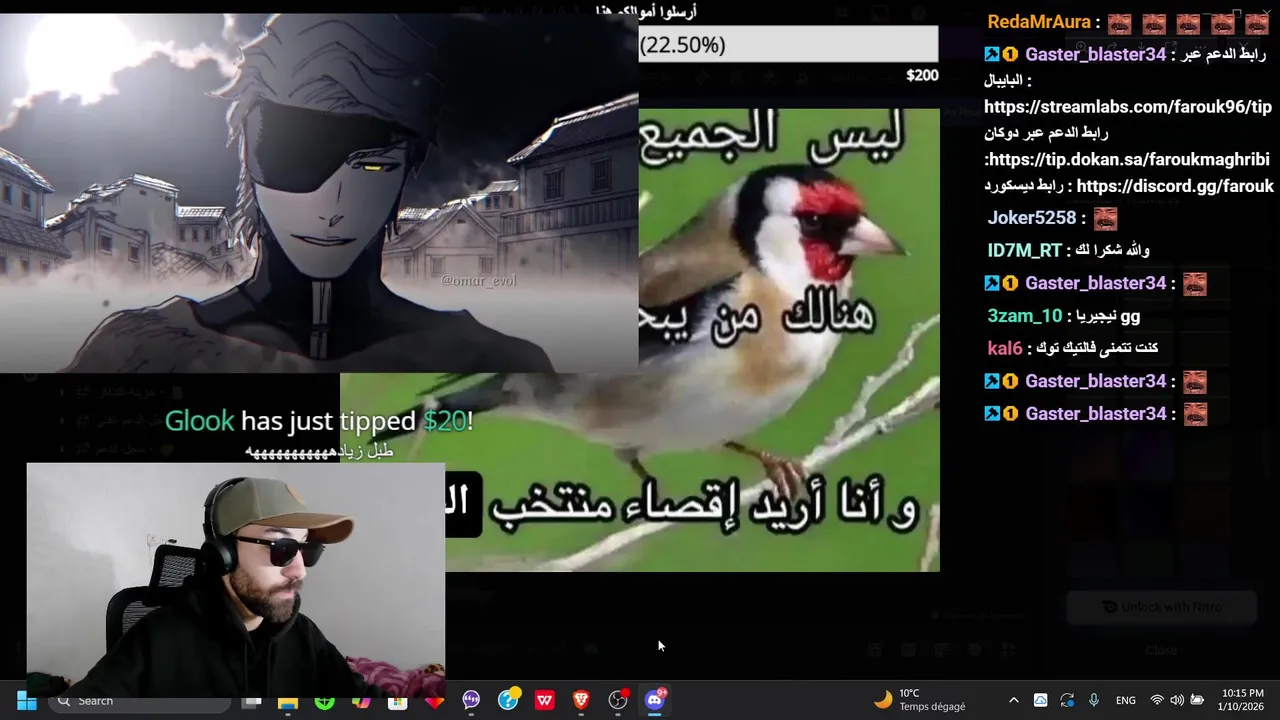Click the Joker5258 chat username
Viewport: 1280px width, 720px height.
(1032, 218)
